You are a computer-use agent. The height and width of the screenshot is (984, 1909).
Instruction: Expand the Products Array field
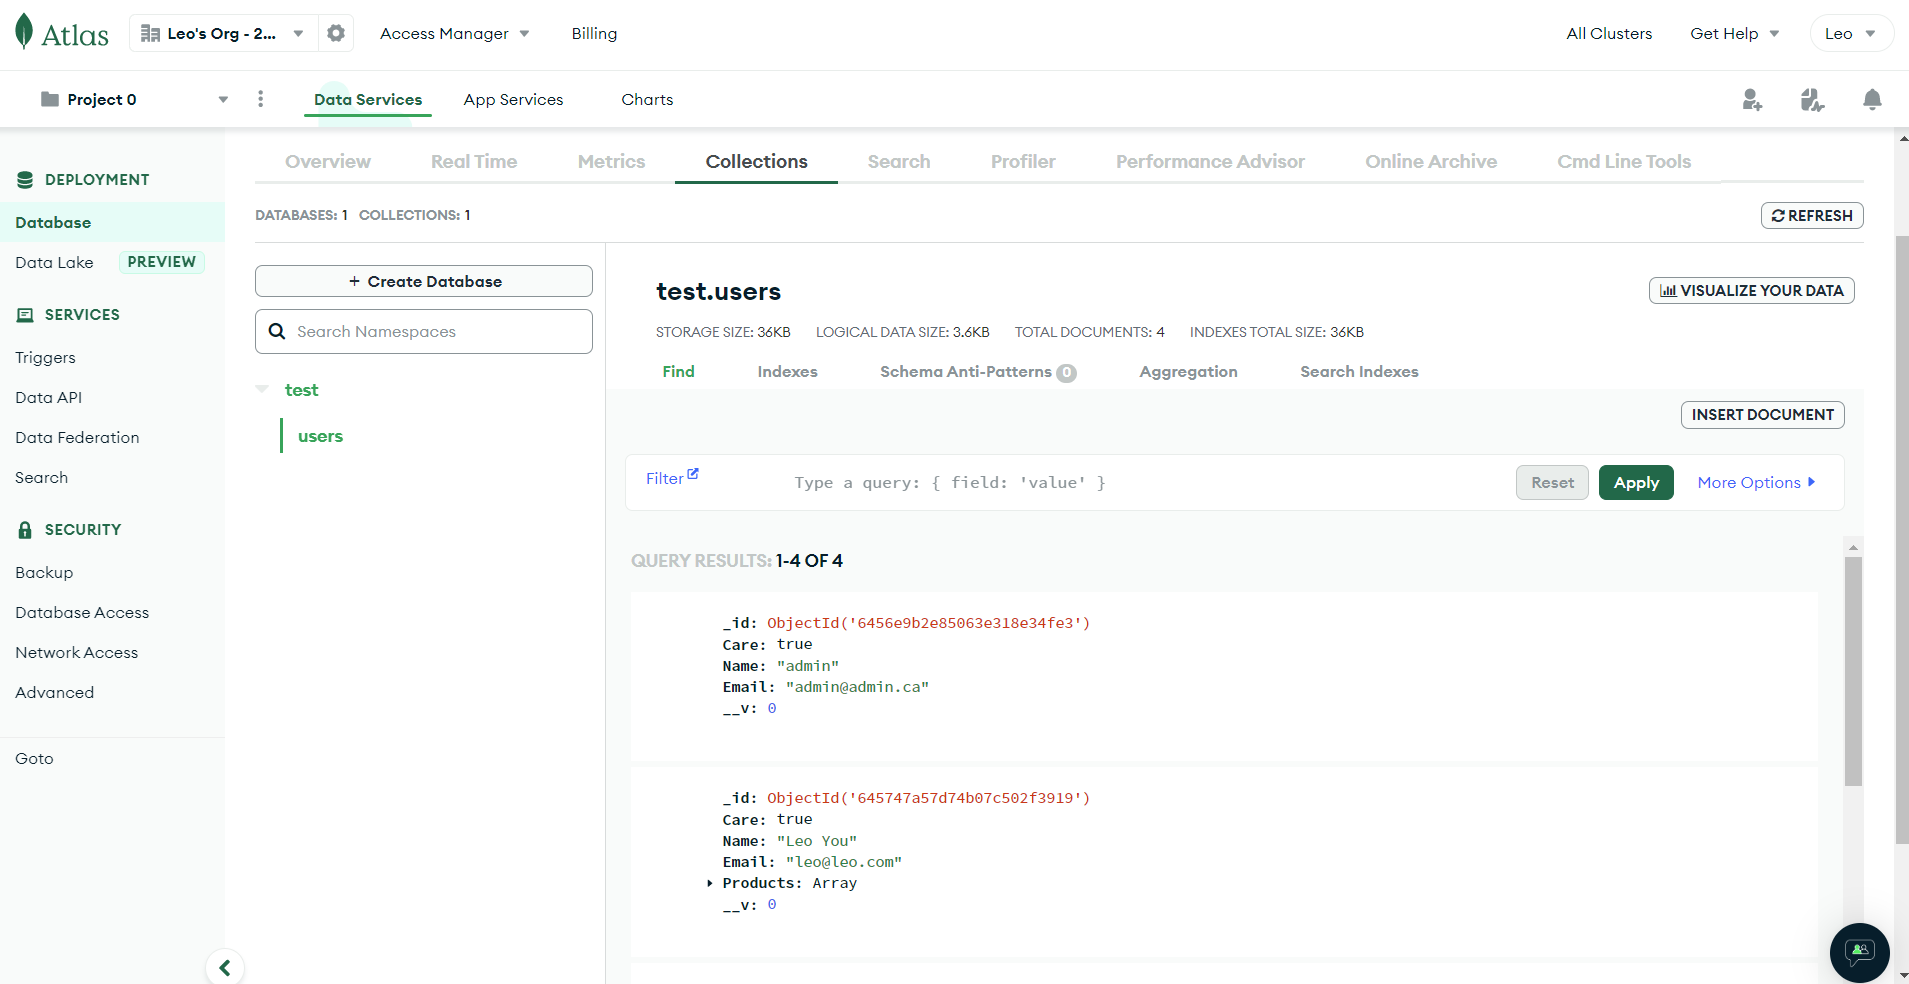(x=710, y=883)
